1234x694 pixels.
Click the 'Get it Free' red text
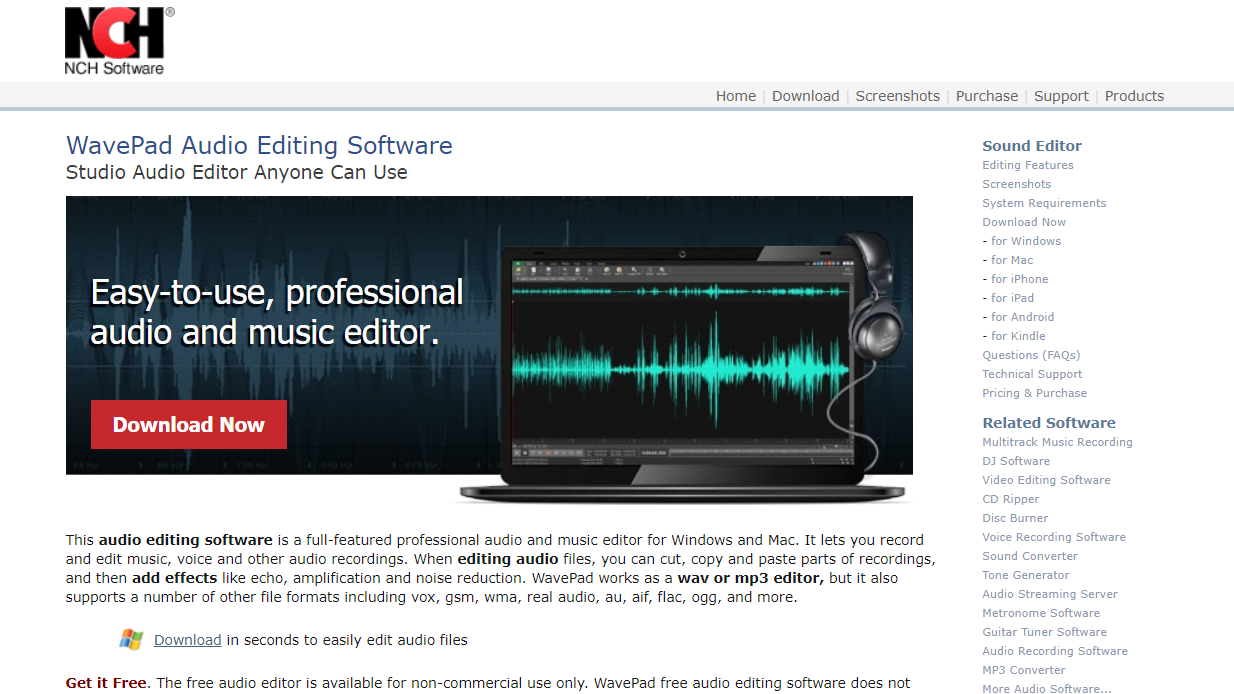(107, 683)
